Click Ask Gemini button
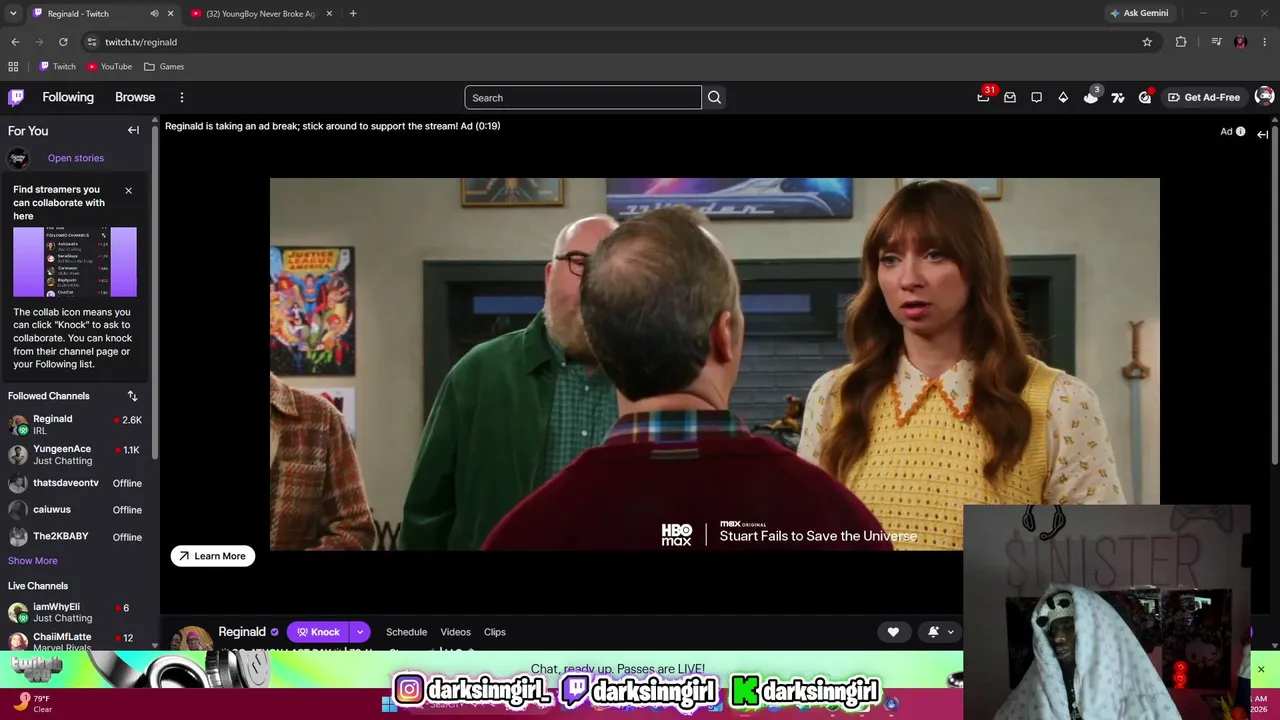1280x720 pixels. pyautogui.click(x=1139, y=13)
